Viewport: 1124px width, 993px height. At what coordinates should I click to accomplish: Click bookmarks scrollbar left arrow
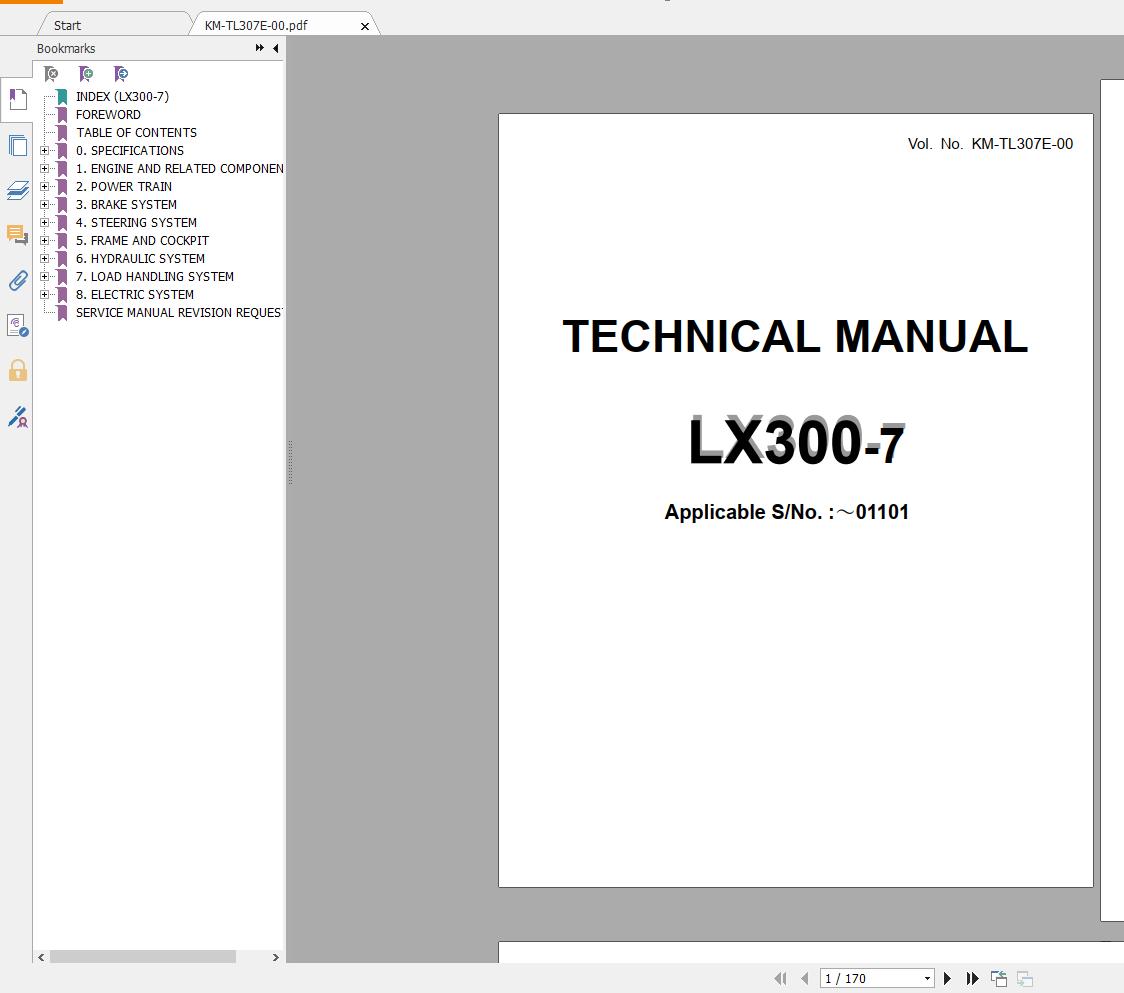click(x=41, y=957)
